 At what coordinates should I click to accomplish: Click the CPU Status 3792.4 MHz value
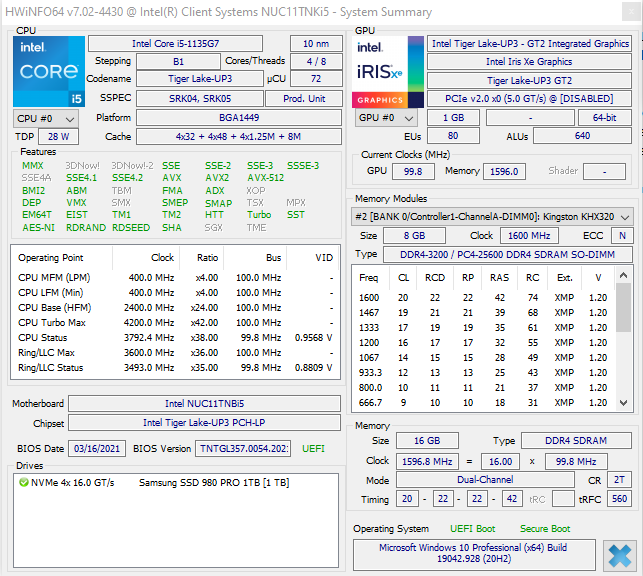[149, 338]
